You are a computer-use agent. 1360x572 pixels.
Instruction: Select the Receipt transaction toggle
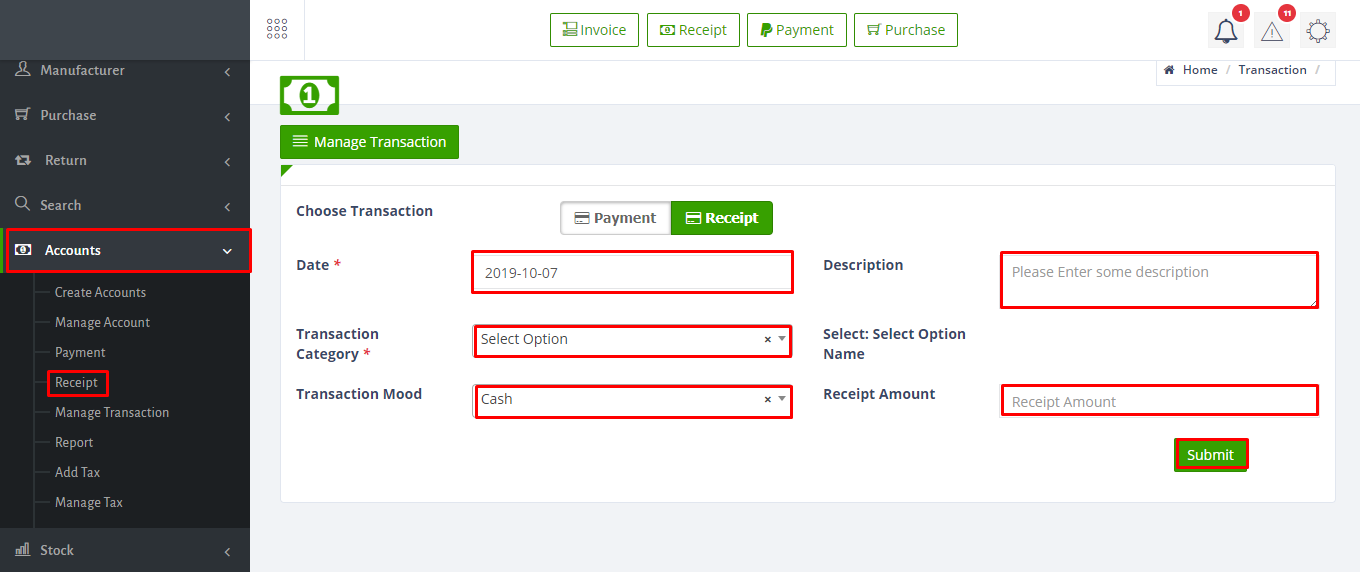(x=722, y=218)
